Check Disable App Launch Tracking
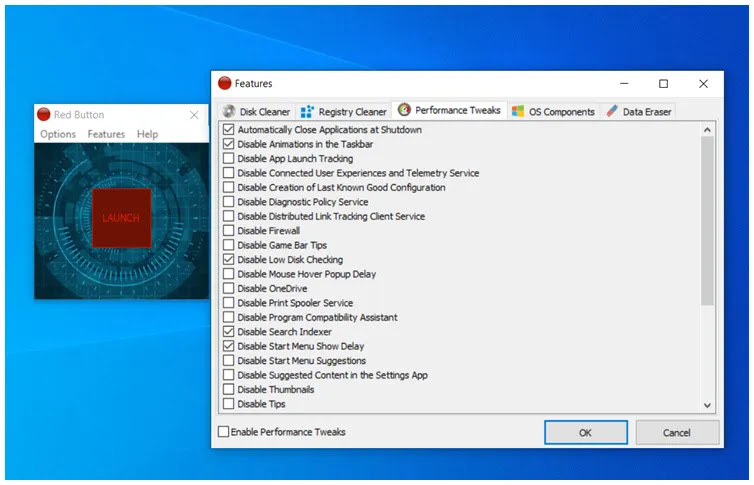Image resolution: width=754 pixels, height=485 pixels. (x=229, y=158)
